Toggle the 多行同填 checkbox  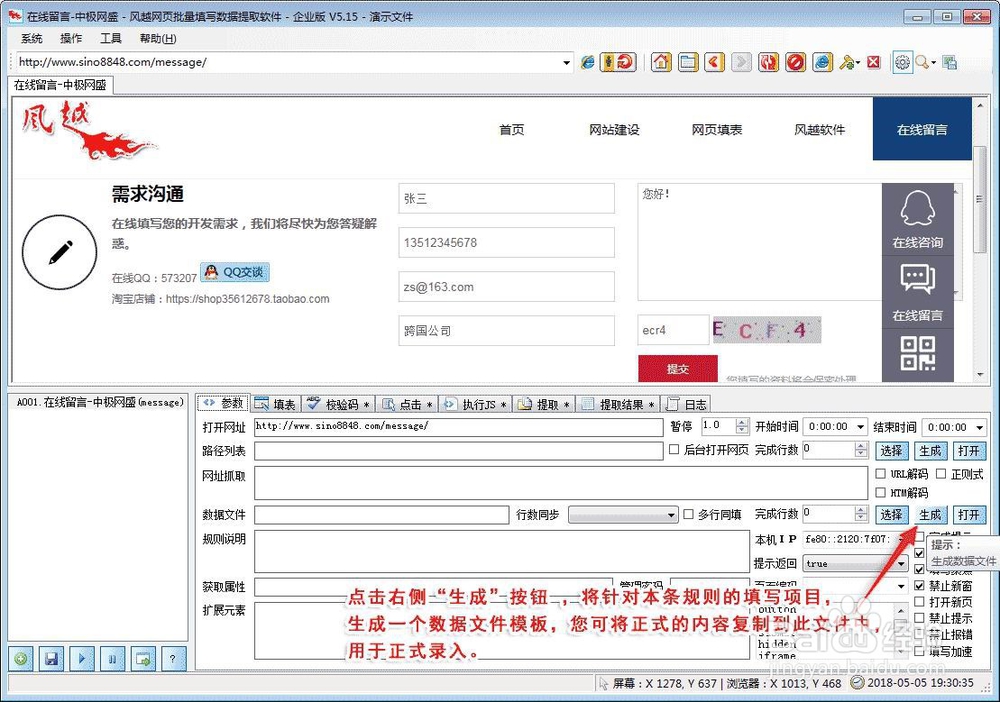click(688, 514)
